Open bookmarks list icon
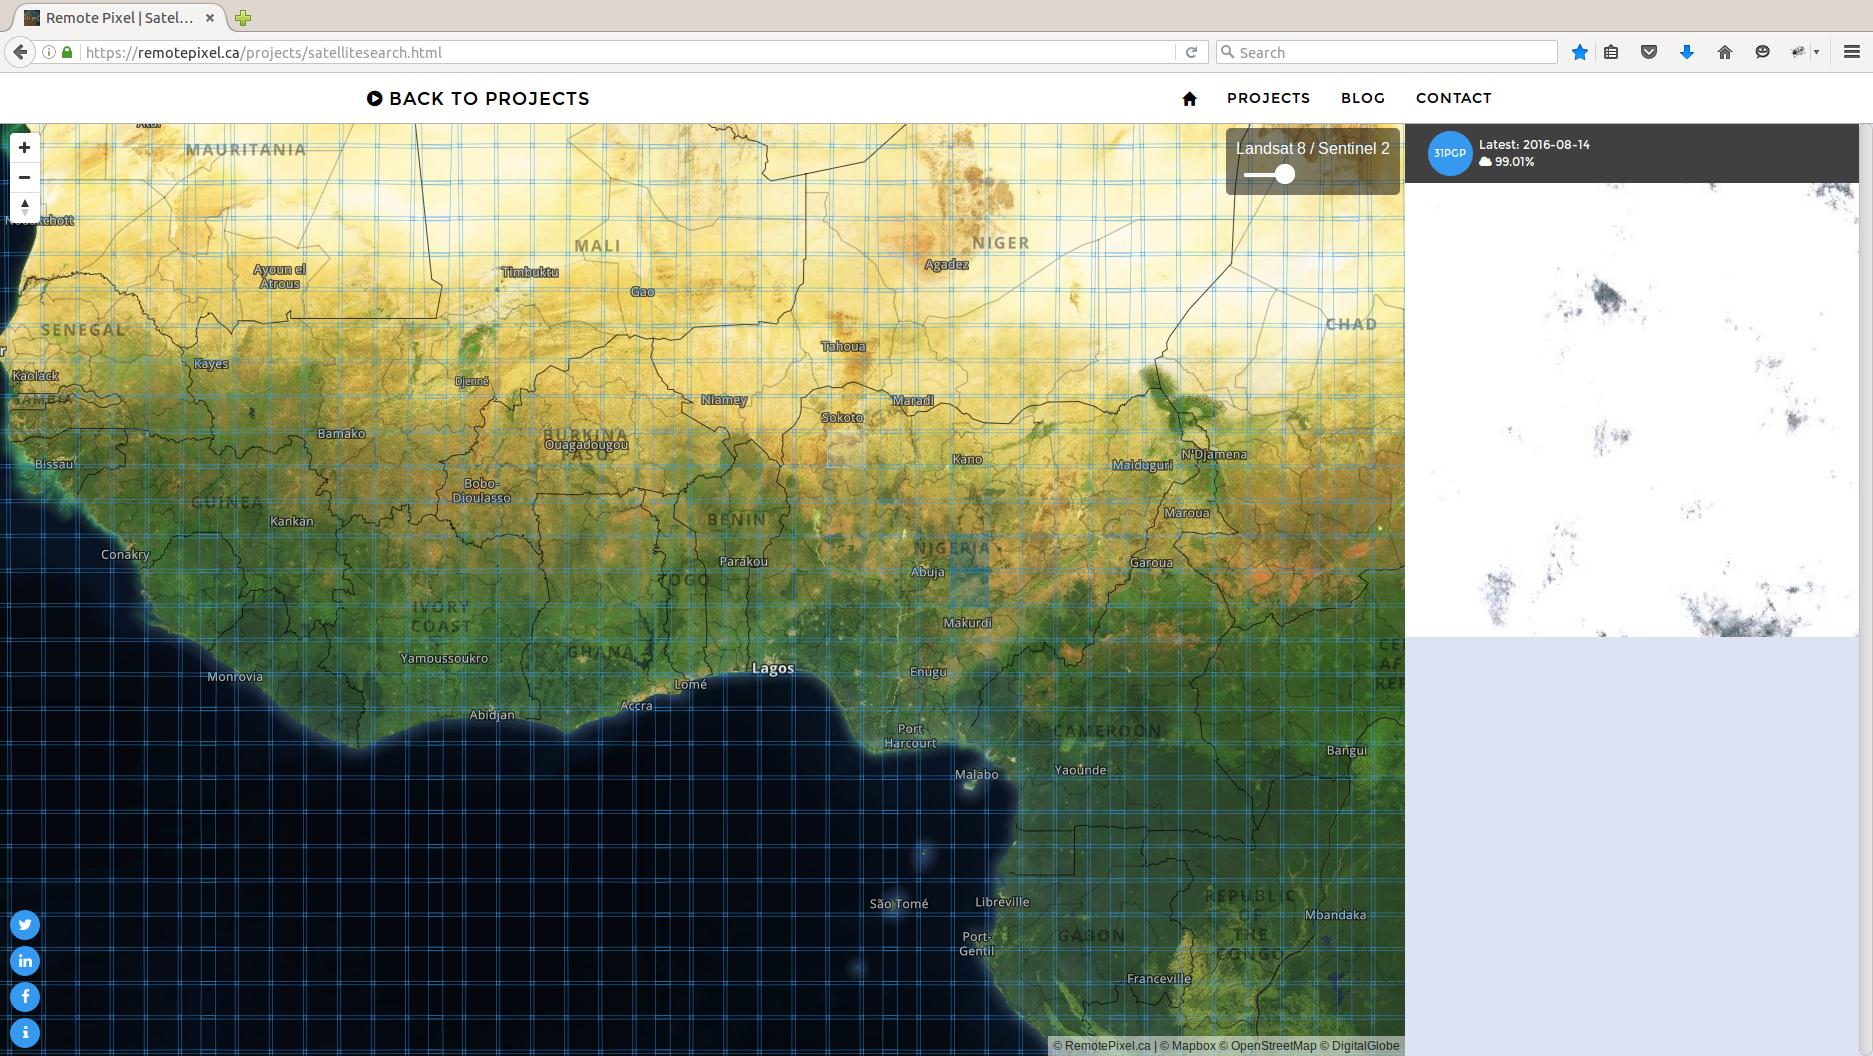 click(x=1611, y=52)
